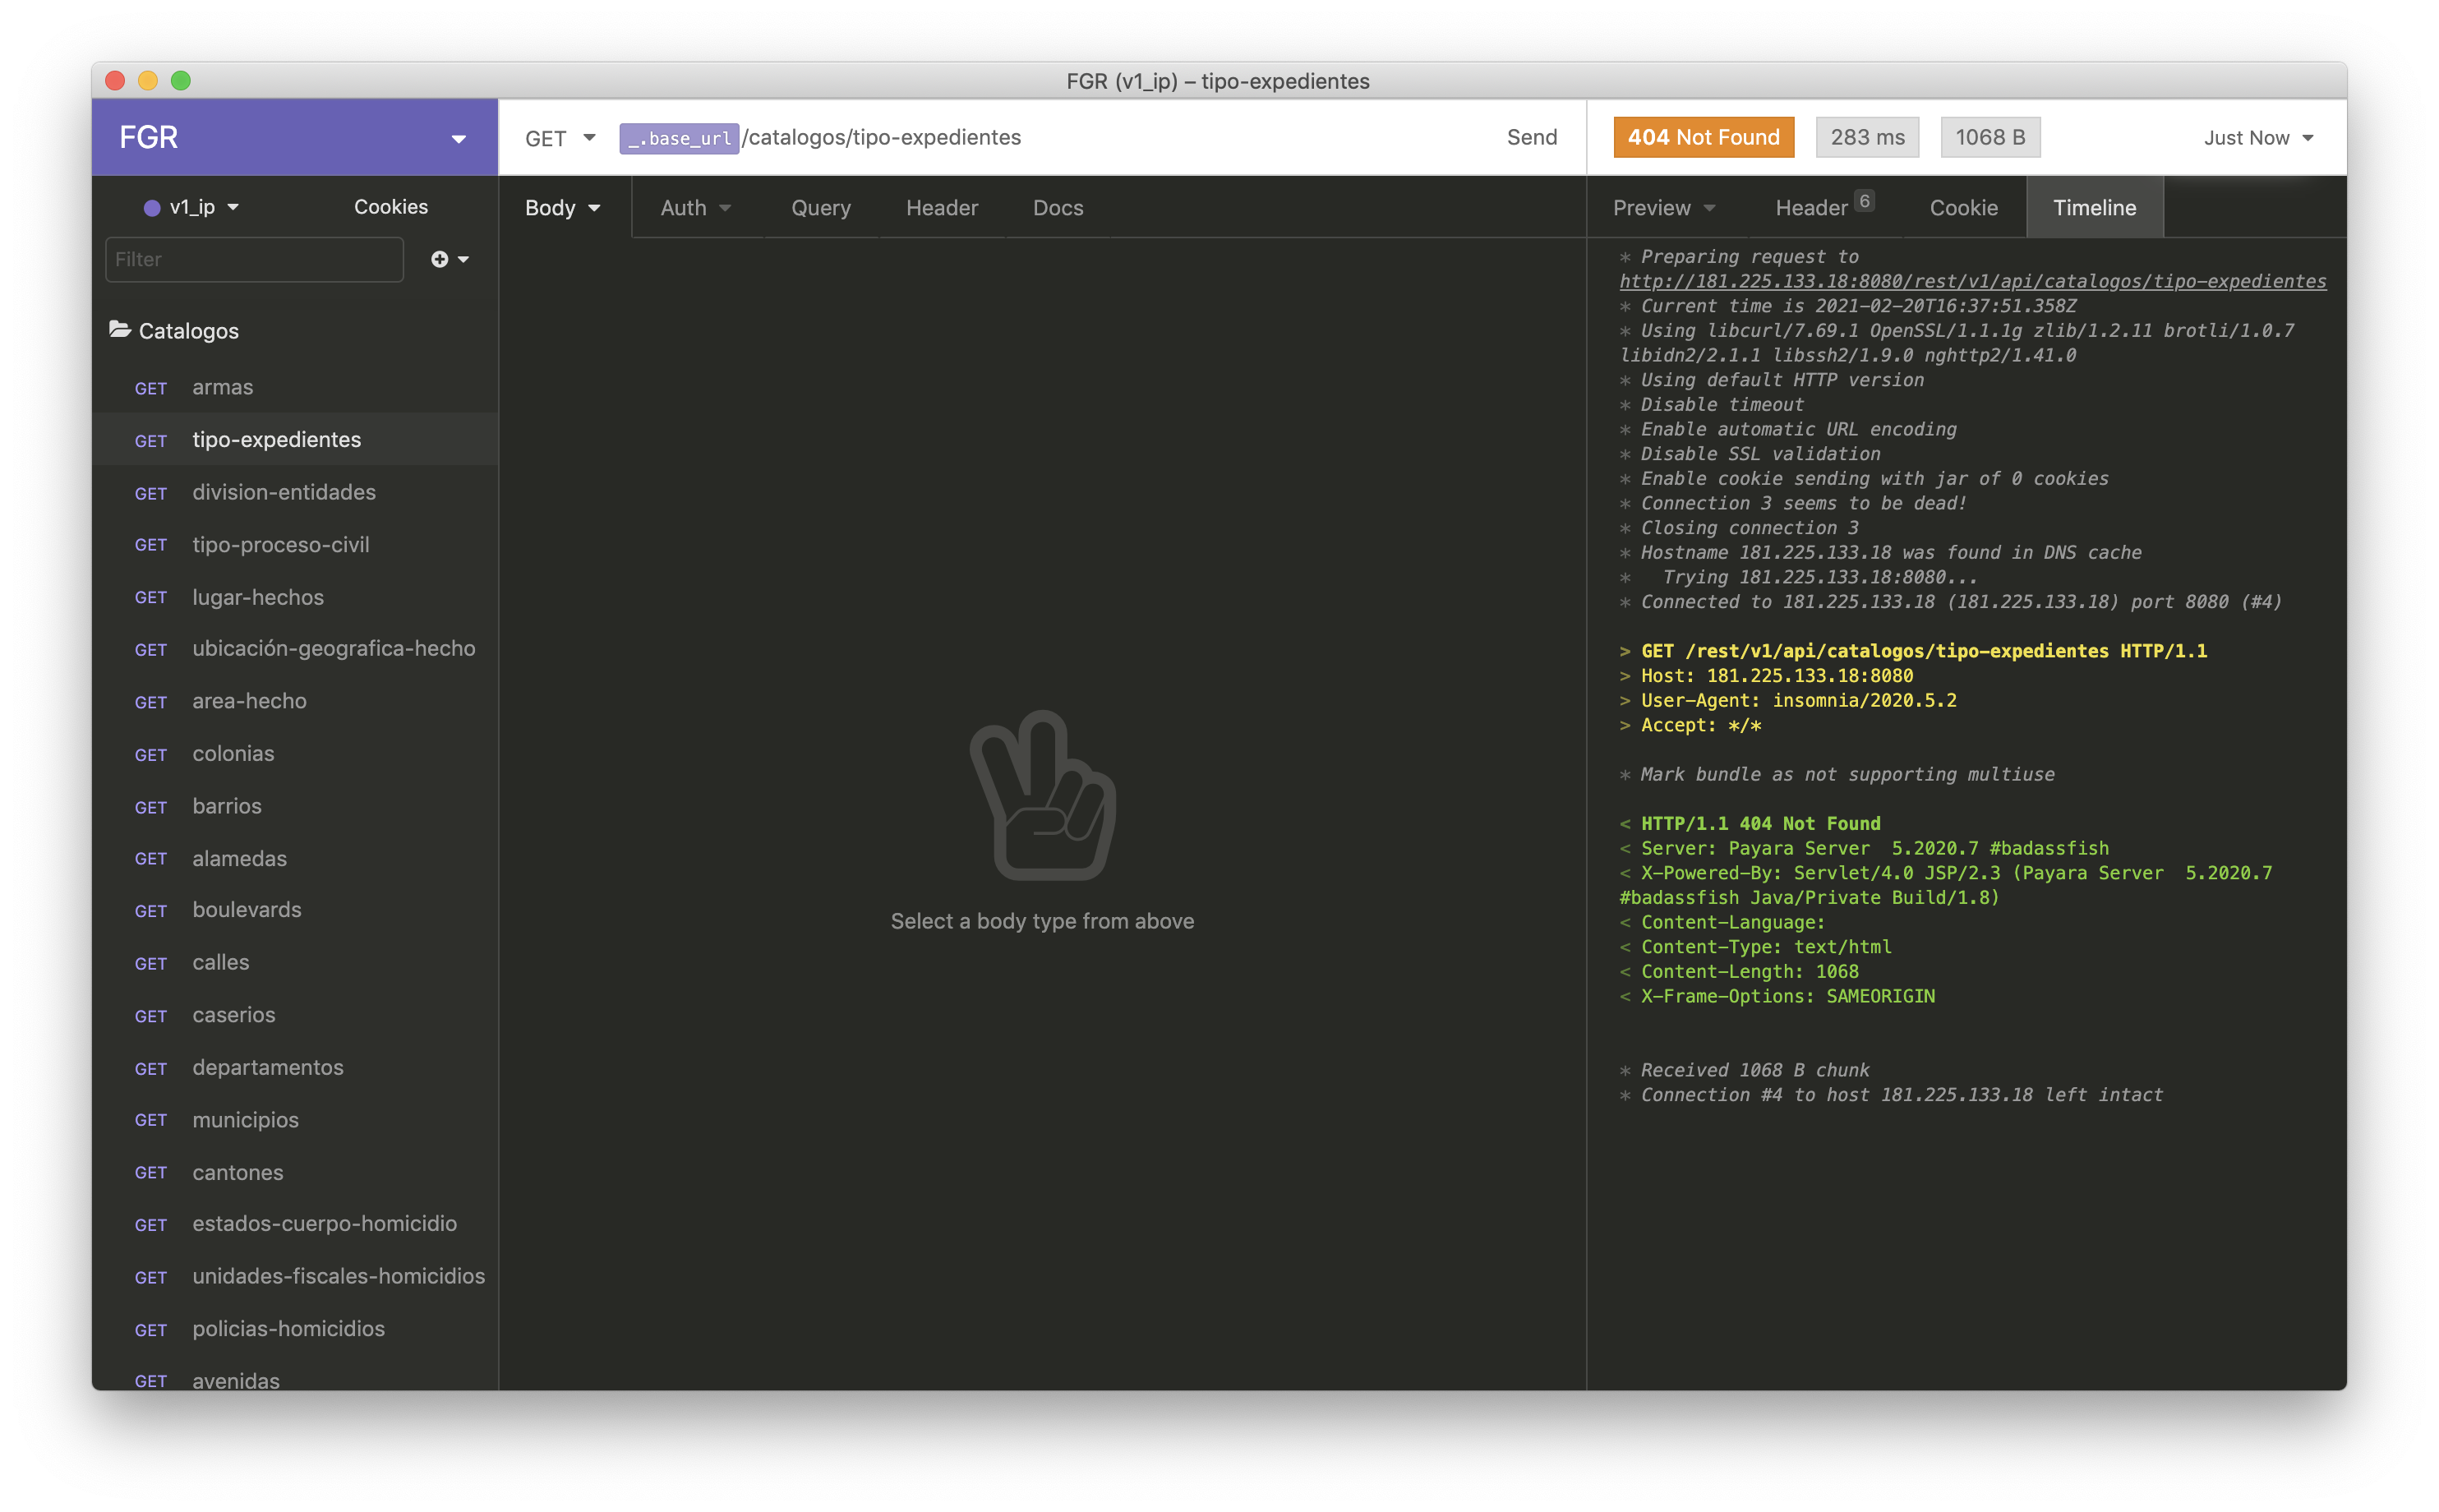Click the _.base_url variable tag

679,138
